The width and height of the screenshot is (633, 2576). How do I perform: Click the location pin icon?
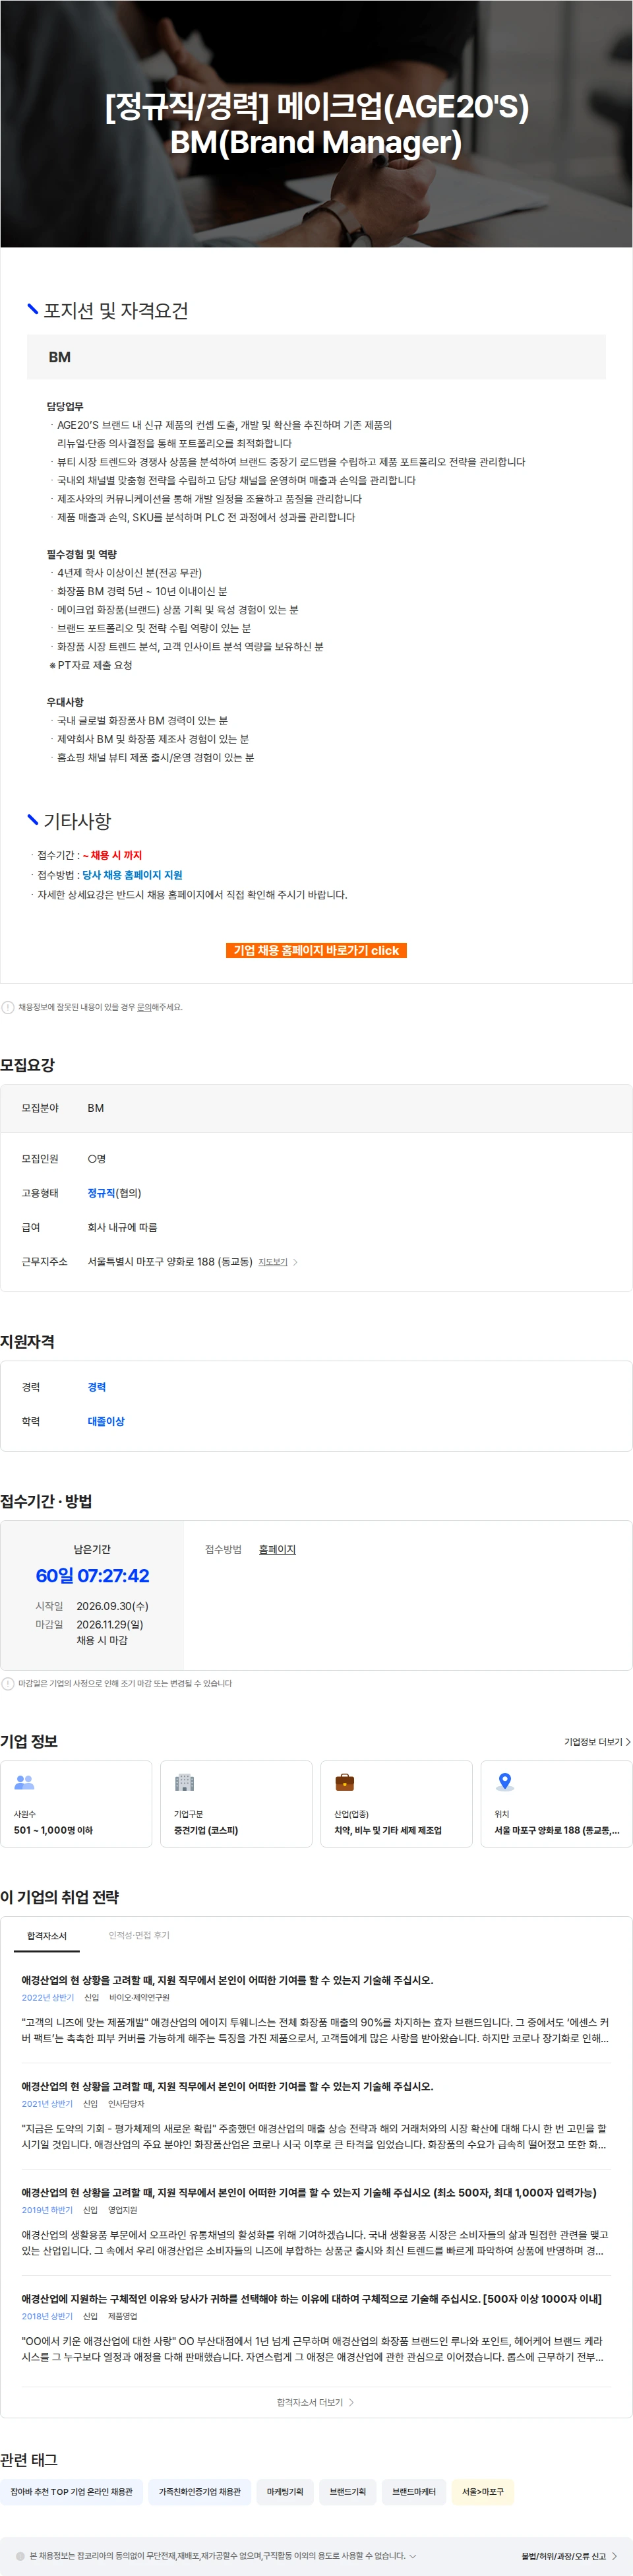tap(505, 1782)
